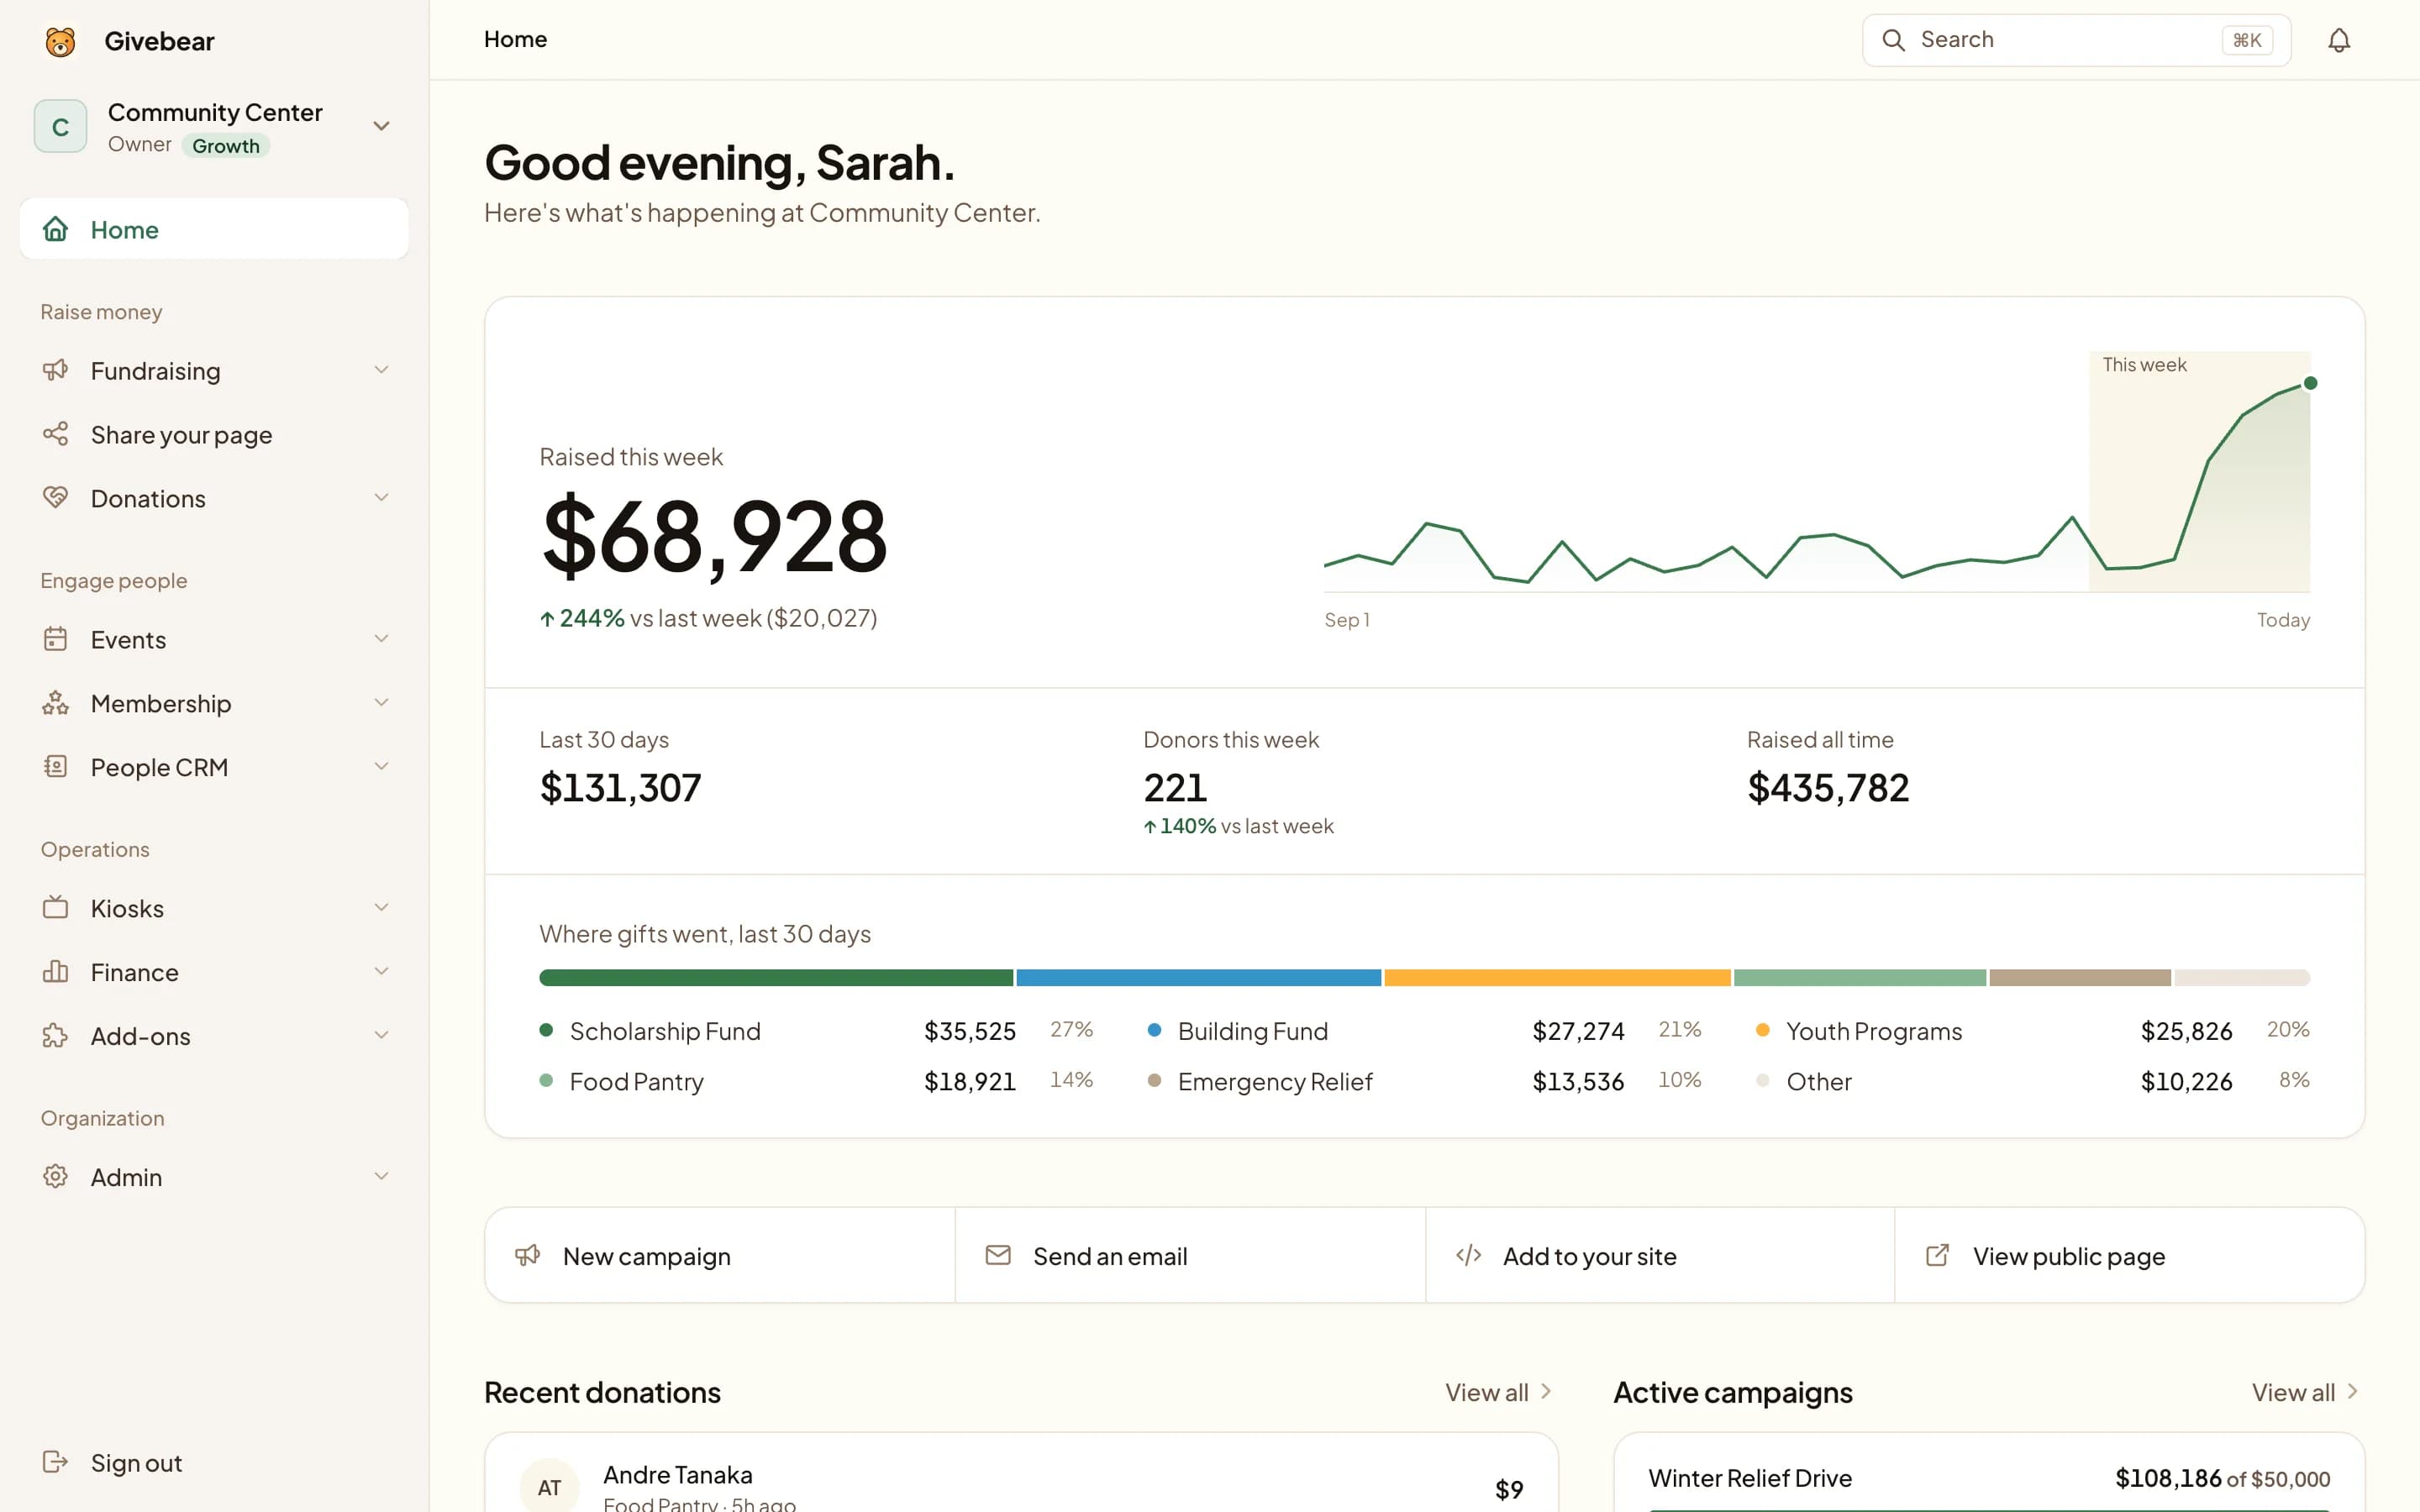This screenshot has width=2420, height=1512.
Task: View all active campaigns
Action: [2305, 1392]
